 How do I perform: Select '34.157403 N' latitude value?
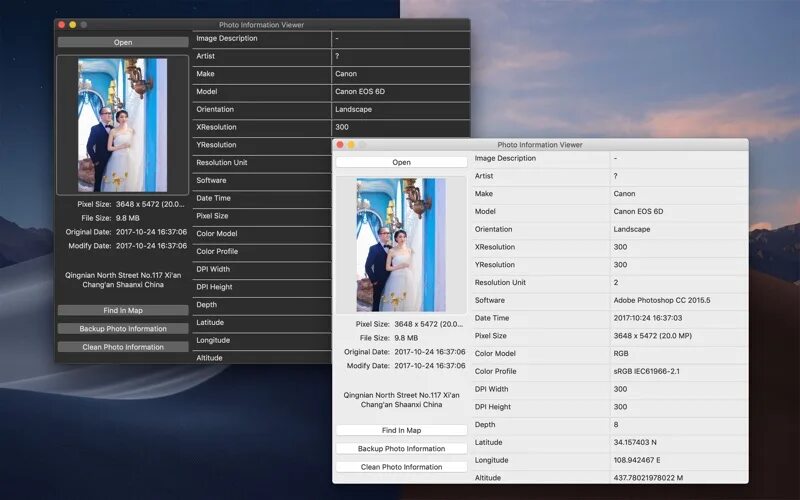635,442
